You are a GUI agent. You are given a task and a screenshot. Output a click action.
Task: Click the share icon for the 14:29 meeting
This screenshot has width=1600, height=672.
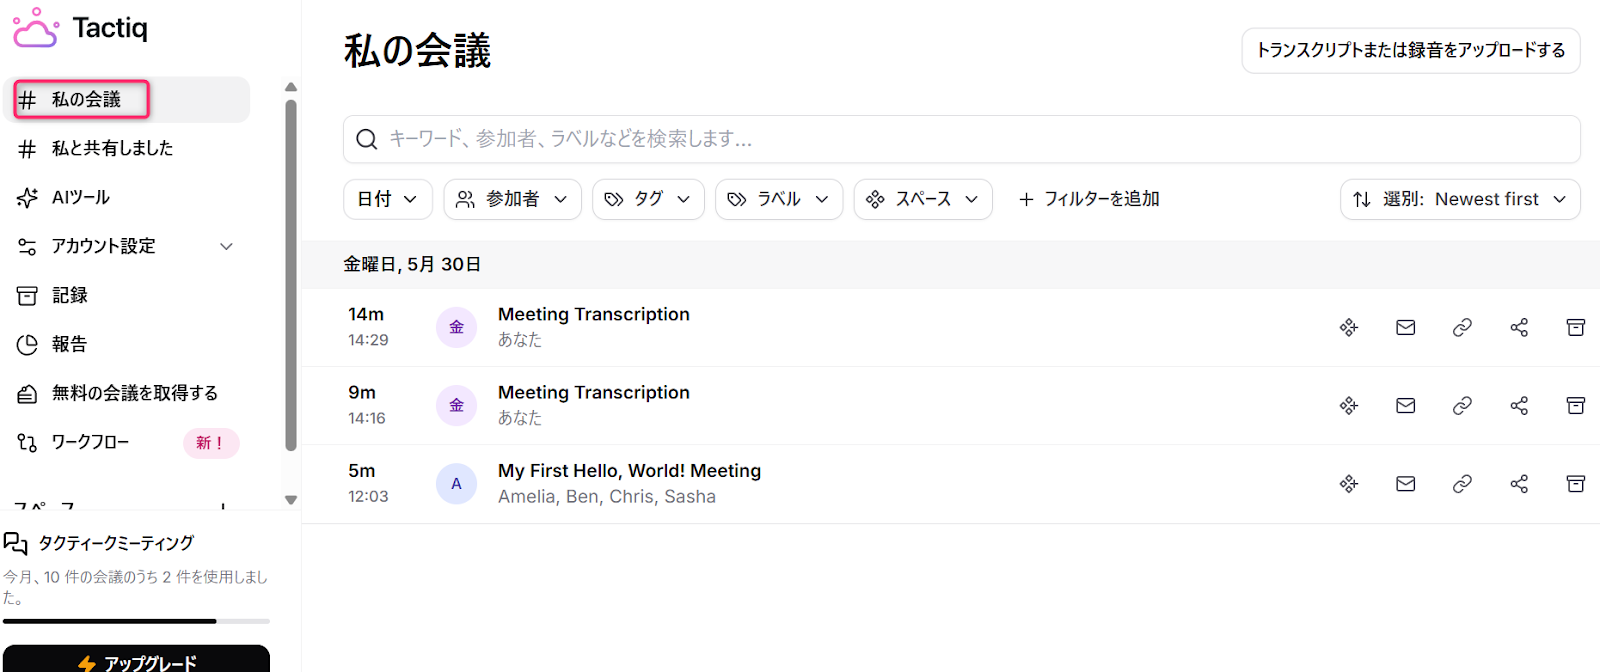(1519, 328)
